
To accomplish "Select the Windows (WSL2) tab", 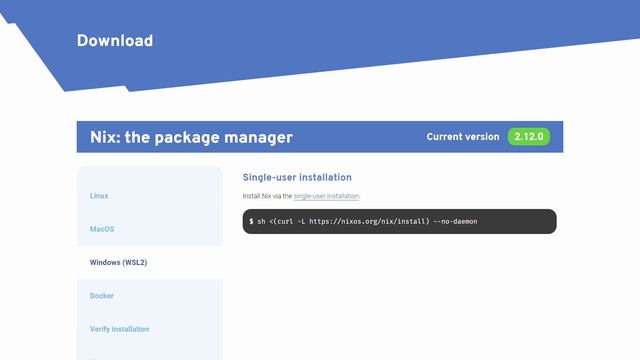I will pyautogui.click(x=118, y=262).
